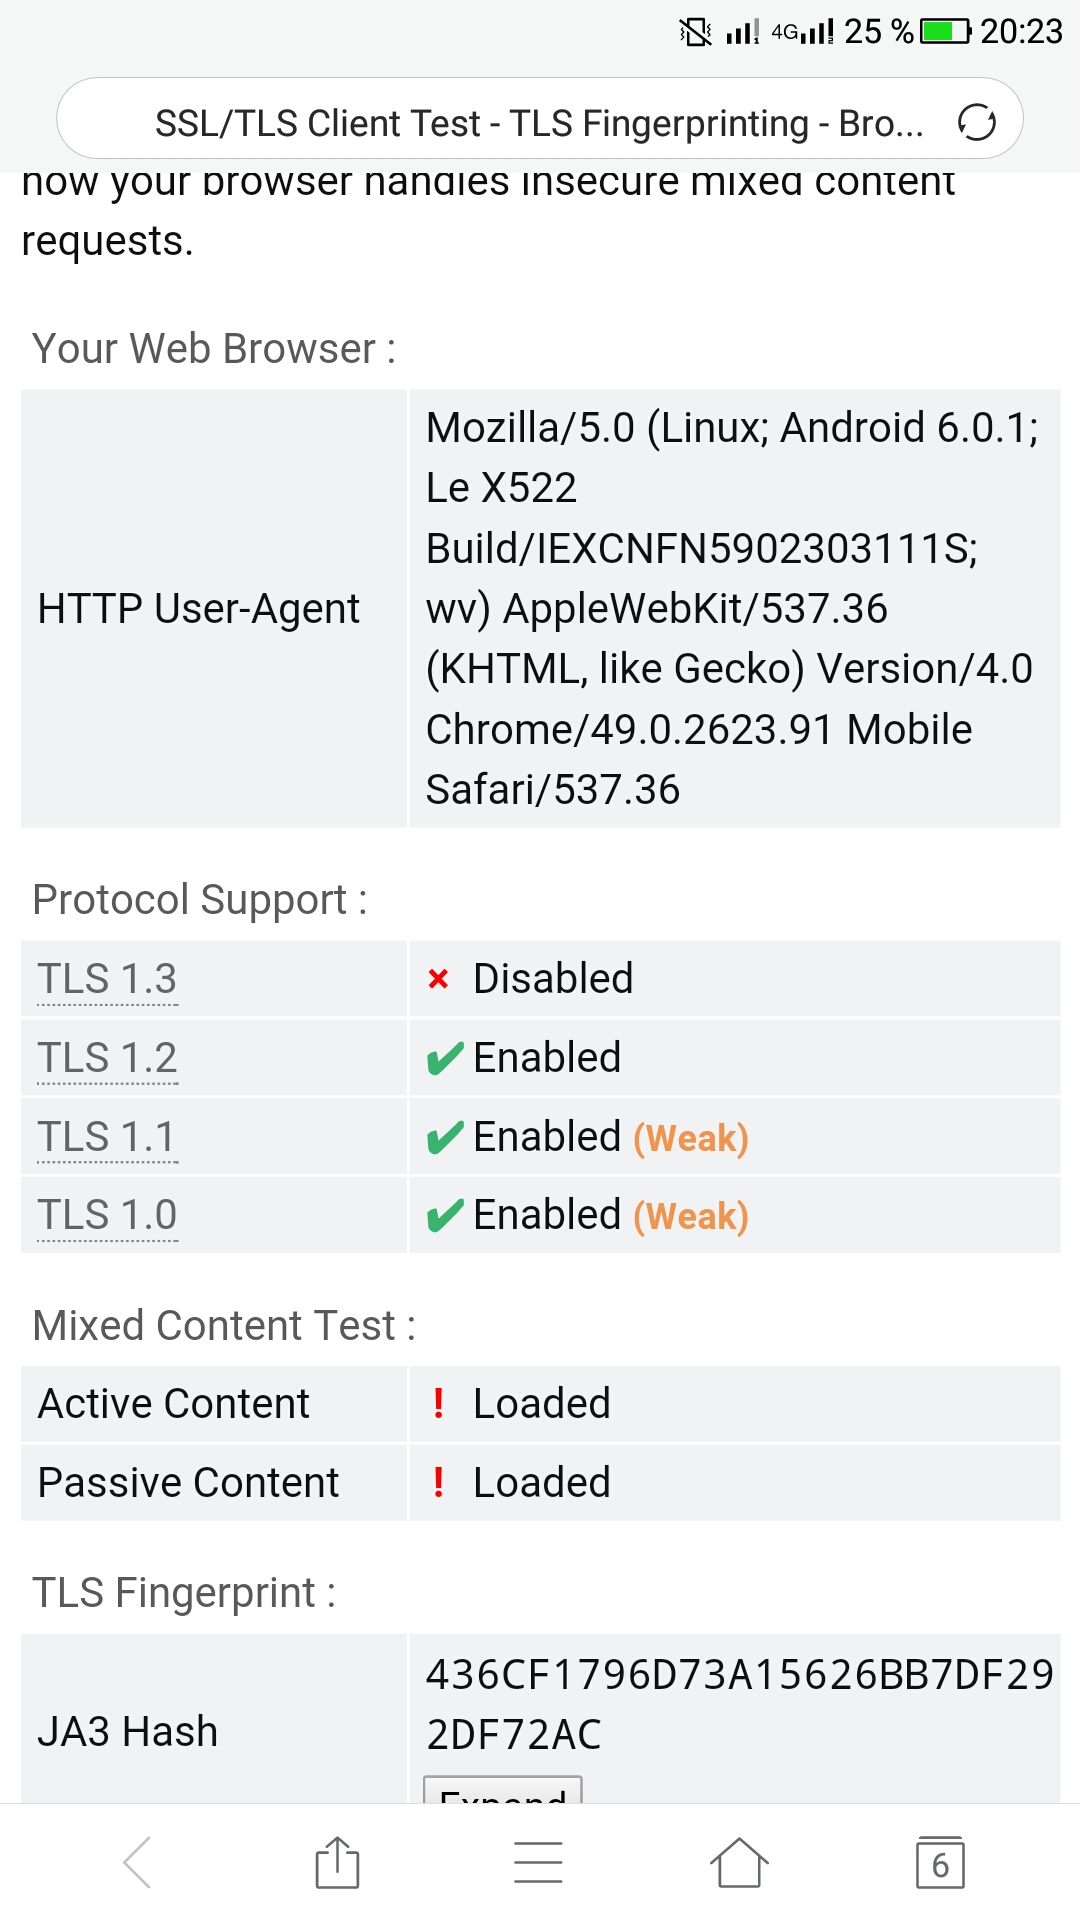
Task: Go back using the browser back arrow
Action: coord(137,1862)
